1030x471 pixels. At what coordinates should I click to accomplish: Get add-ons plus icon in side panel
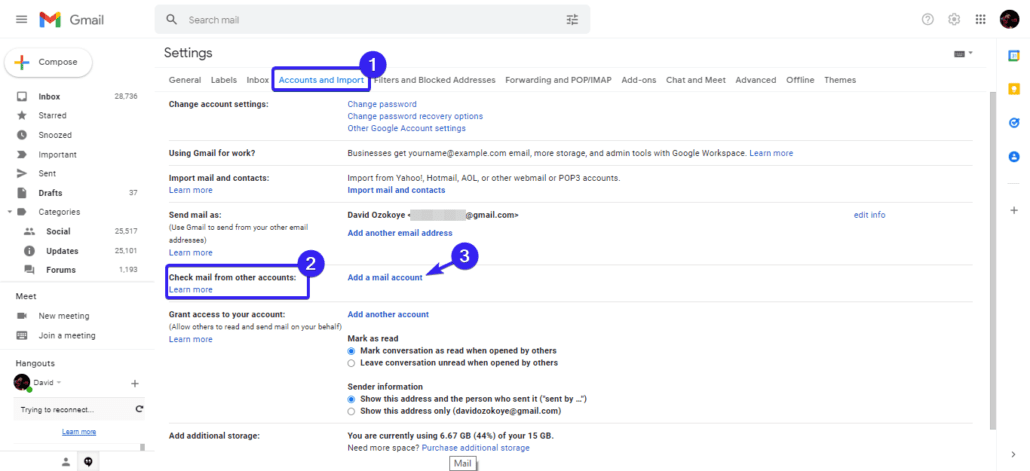[x=1014, y=210]
